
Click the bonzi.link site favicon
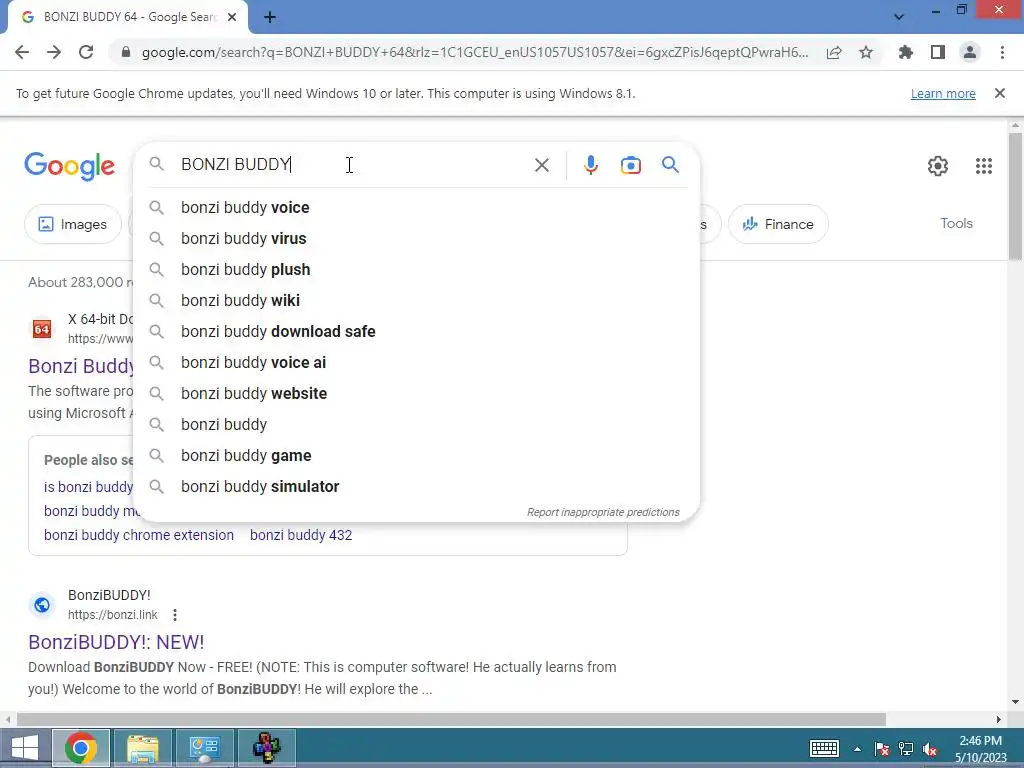point(42,605)
